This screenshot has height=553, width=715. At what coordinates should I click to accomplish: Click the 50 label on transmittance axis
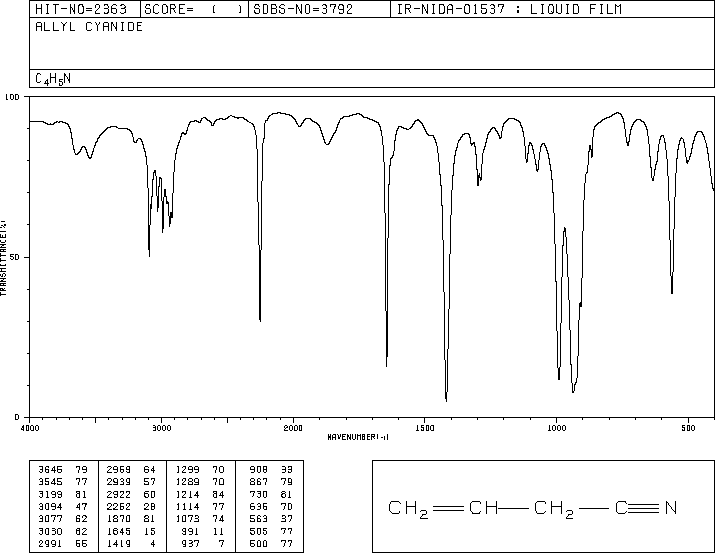pos(15,257)
